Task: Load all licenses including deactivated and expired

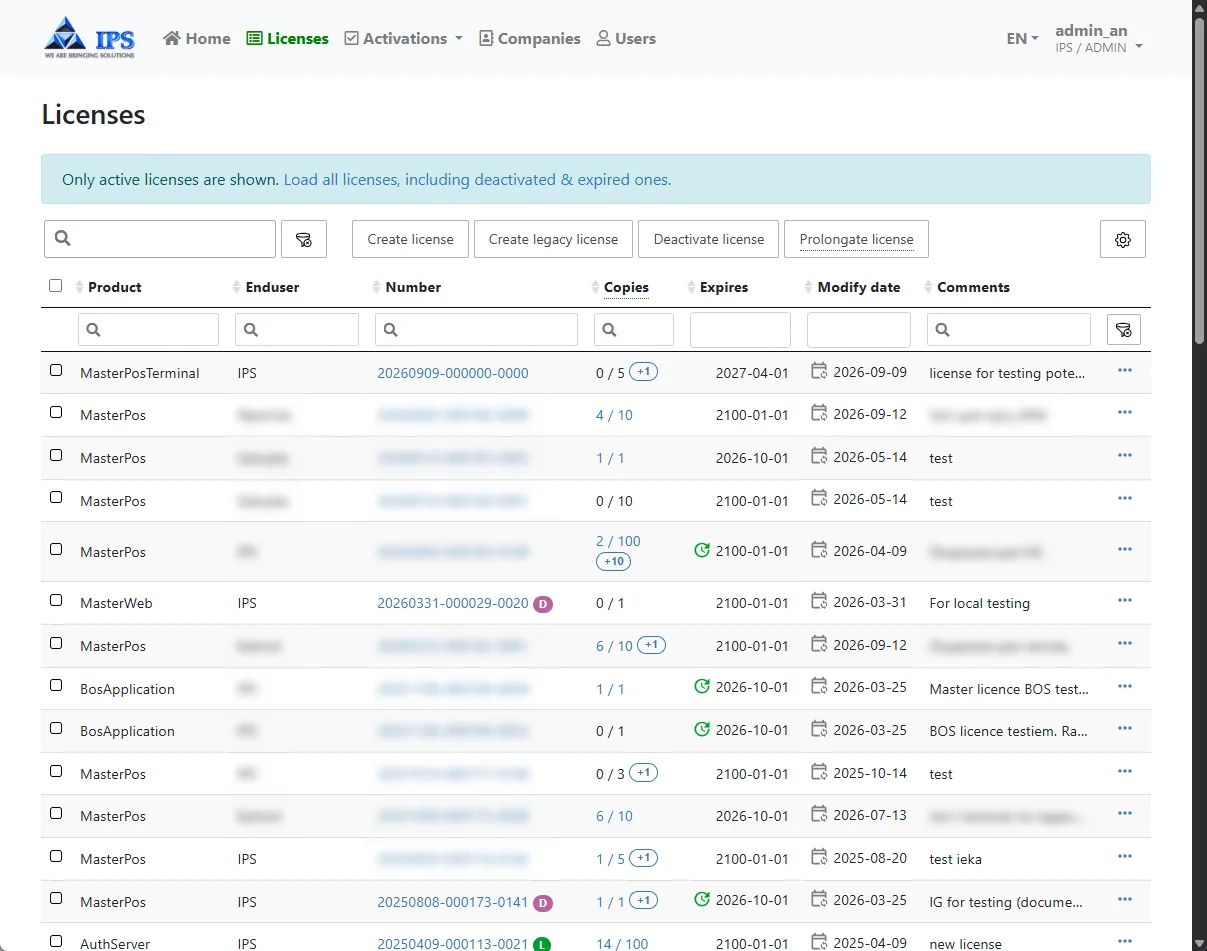Action: point(477,180)
